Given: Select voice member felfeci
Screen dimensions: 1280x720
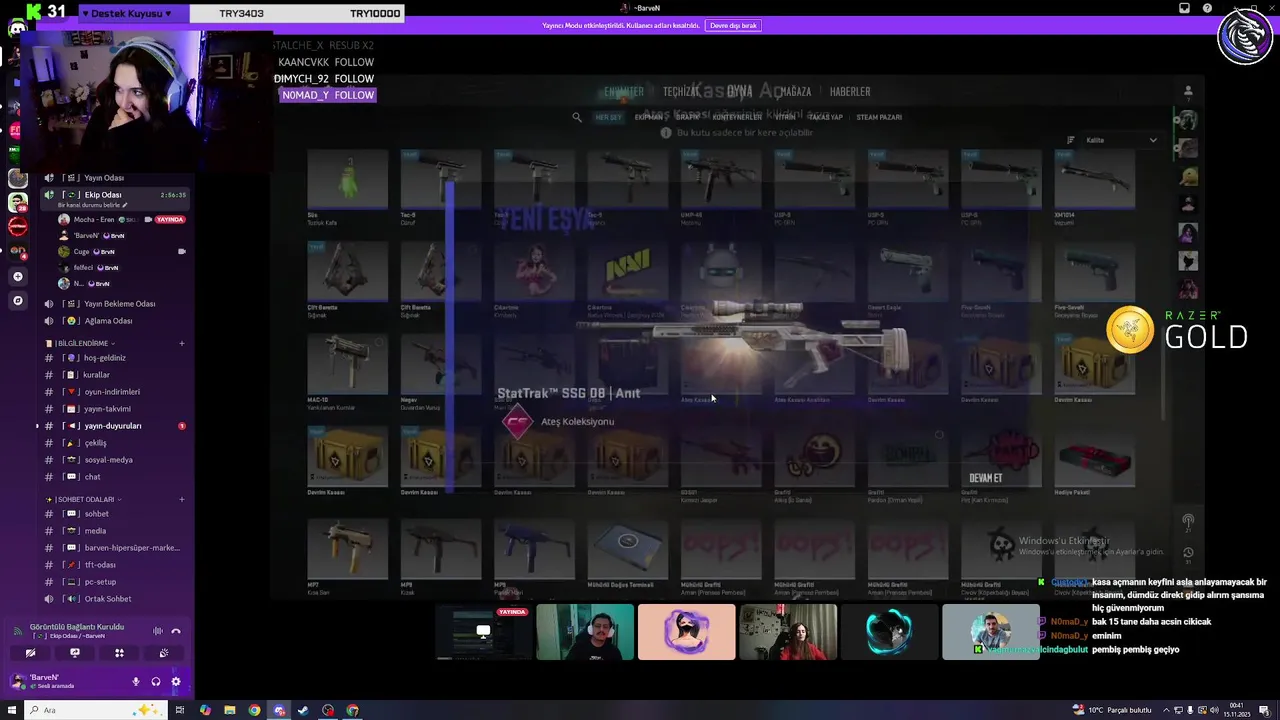Looking at the screenshot, I should (x=123, y=267).
